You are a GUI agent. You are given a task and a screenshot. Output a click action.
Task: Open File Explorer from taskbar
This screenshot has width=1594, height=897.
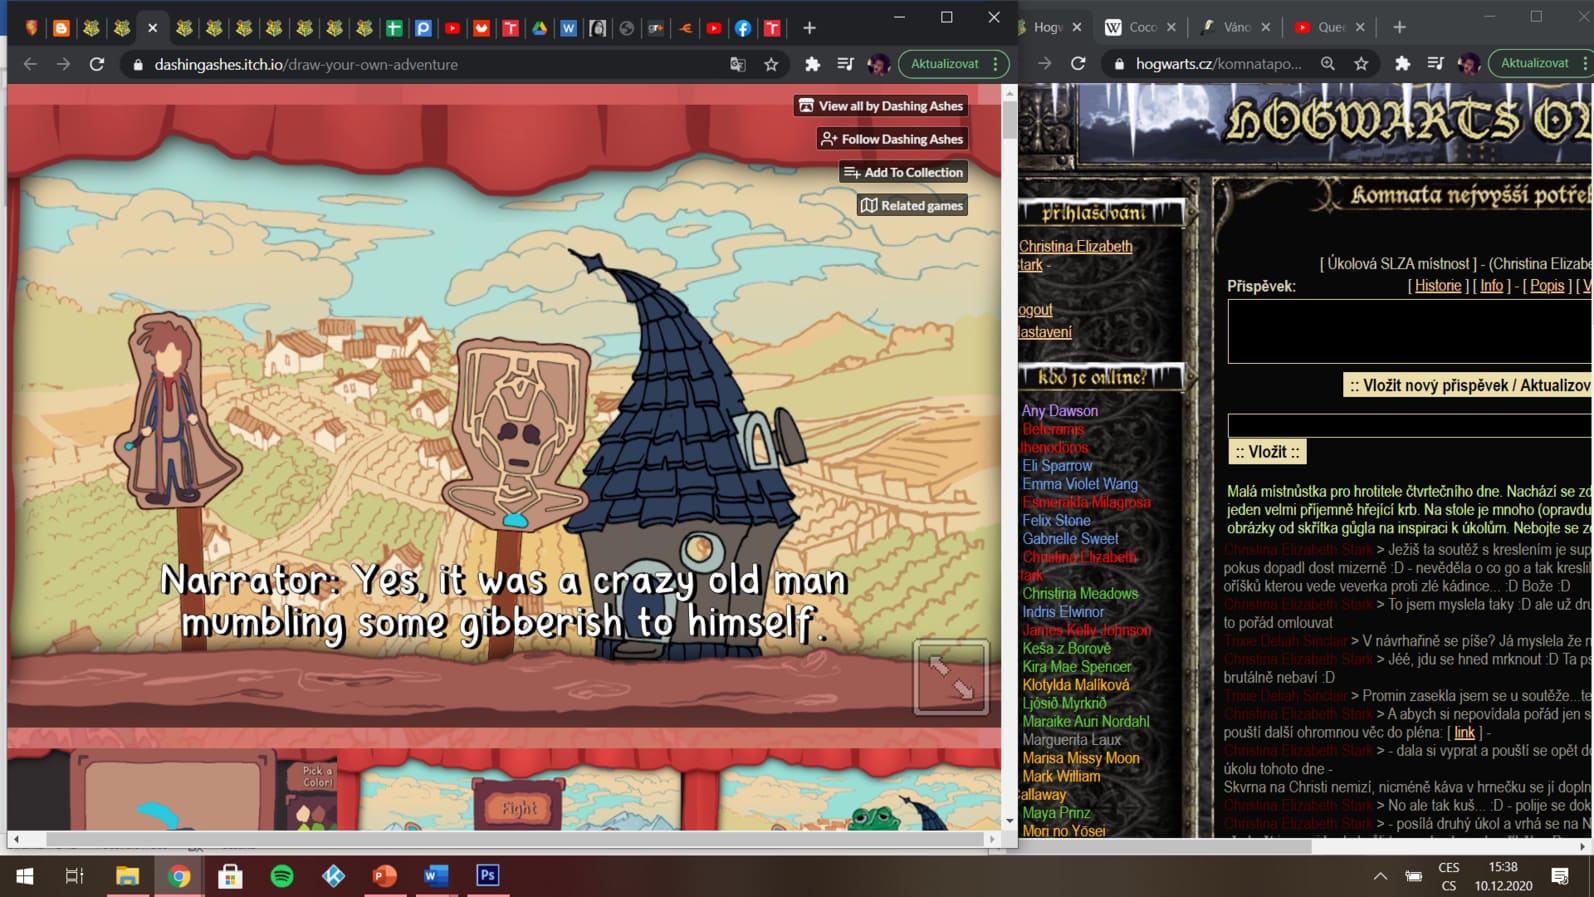pos(127,876)
